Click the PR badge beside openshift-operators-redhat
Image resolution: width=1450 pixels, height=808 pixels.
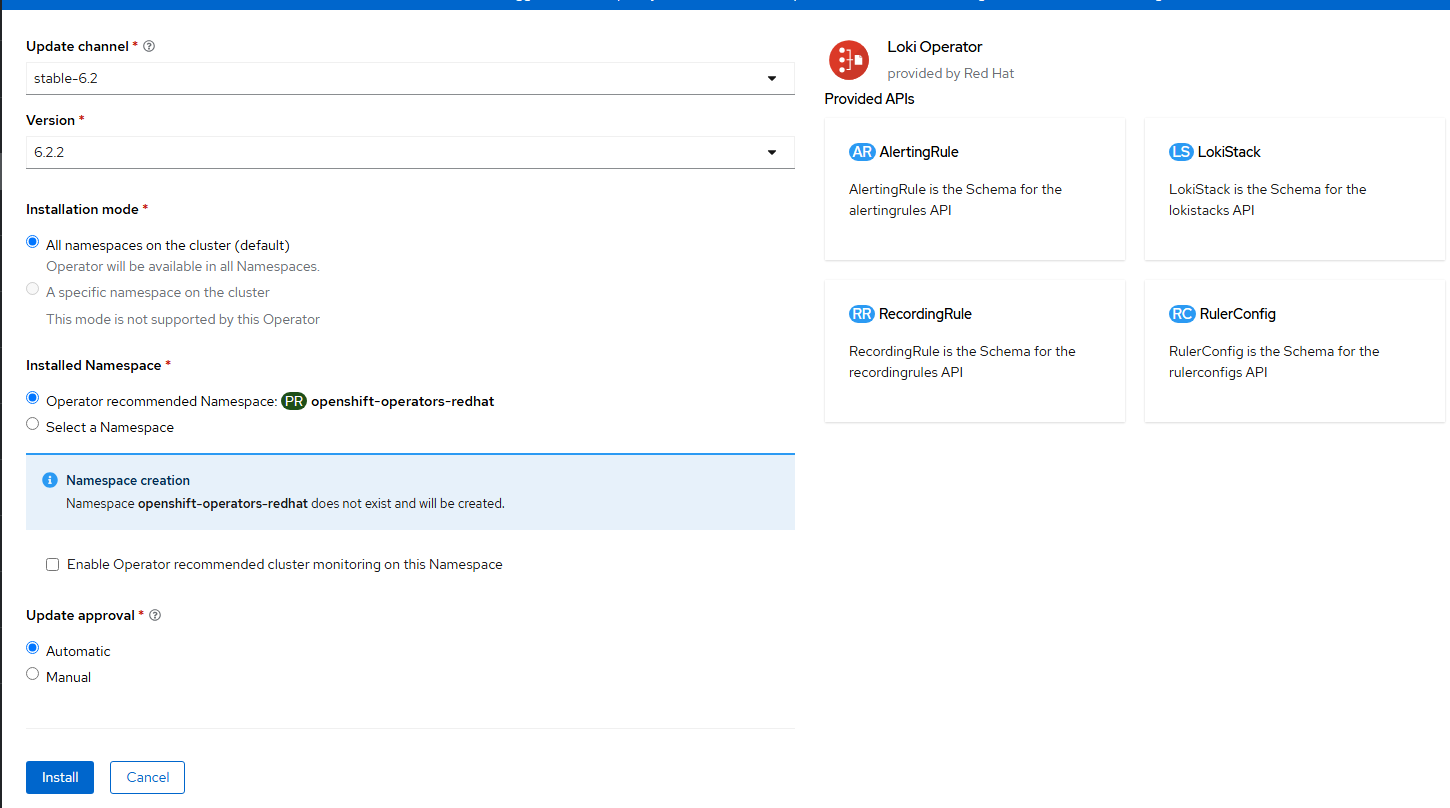pyautogui.click(x=294, y=401)
